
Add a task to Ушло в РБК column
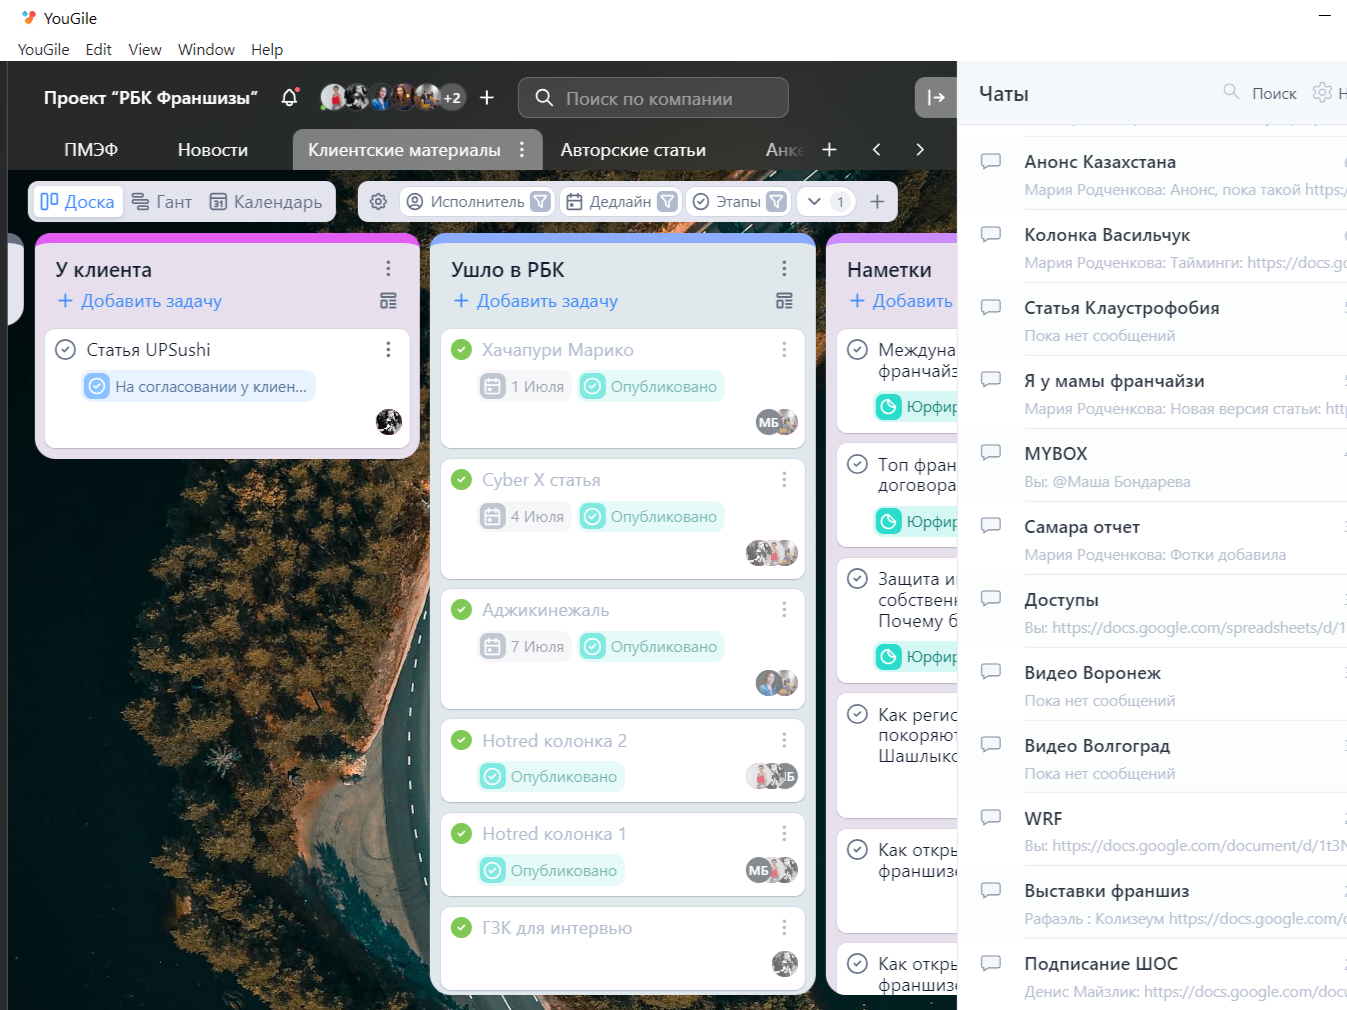536,301
